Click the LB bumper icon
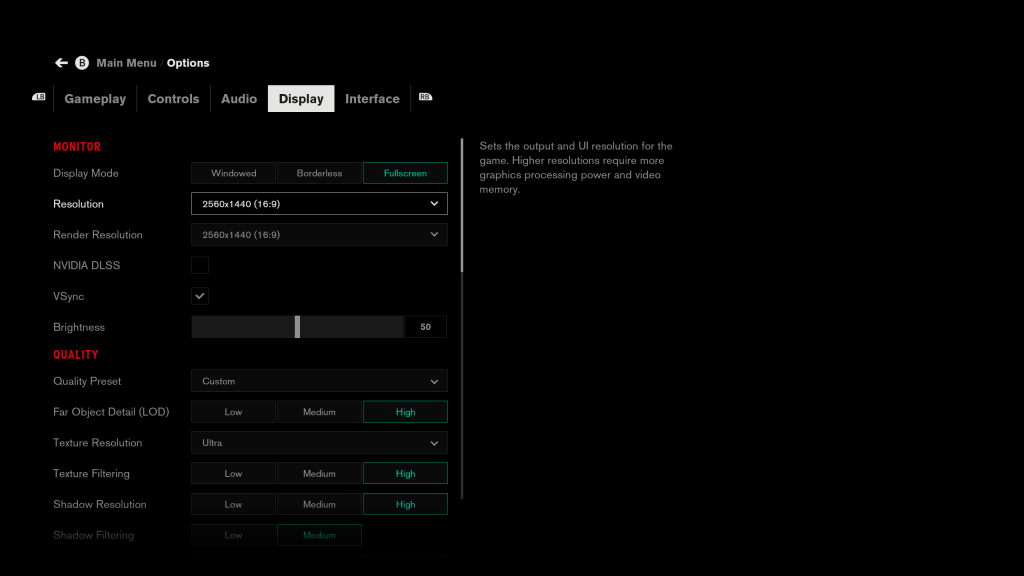This screenshot has width=1024, height=576. 39,97
